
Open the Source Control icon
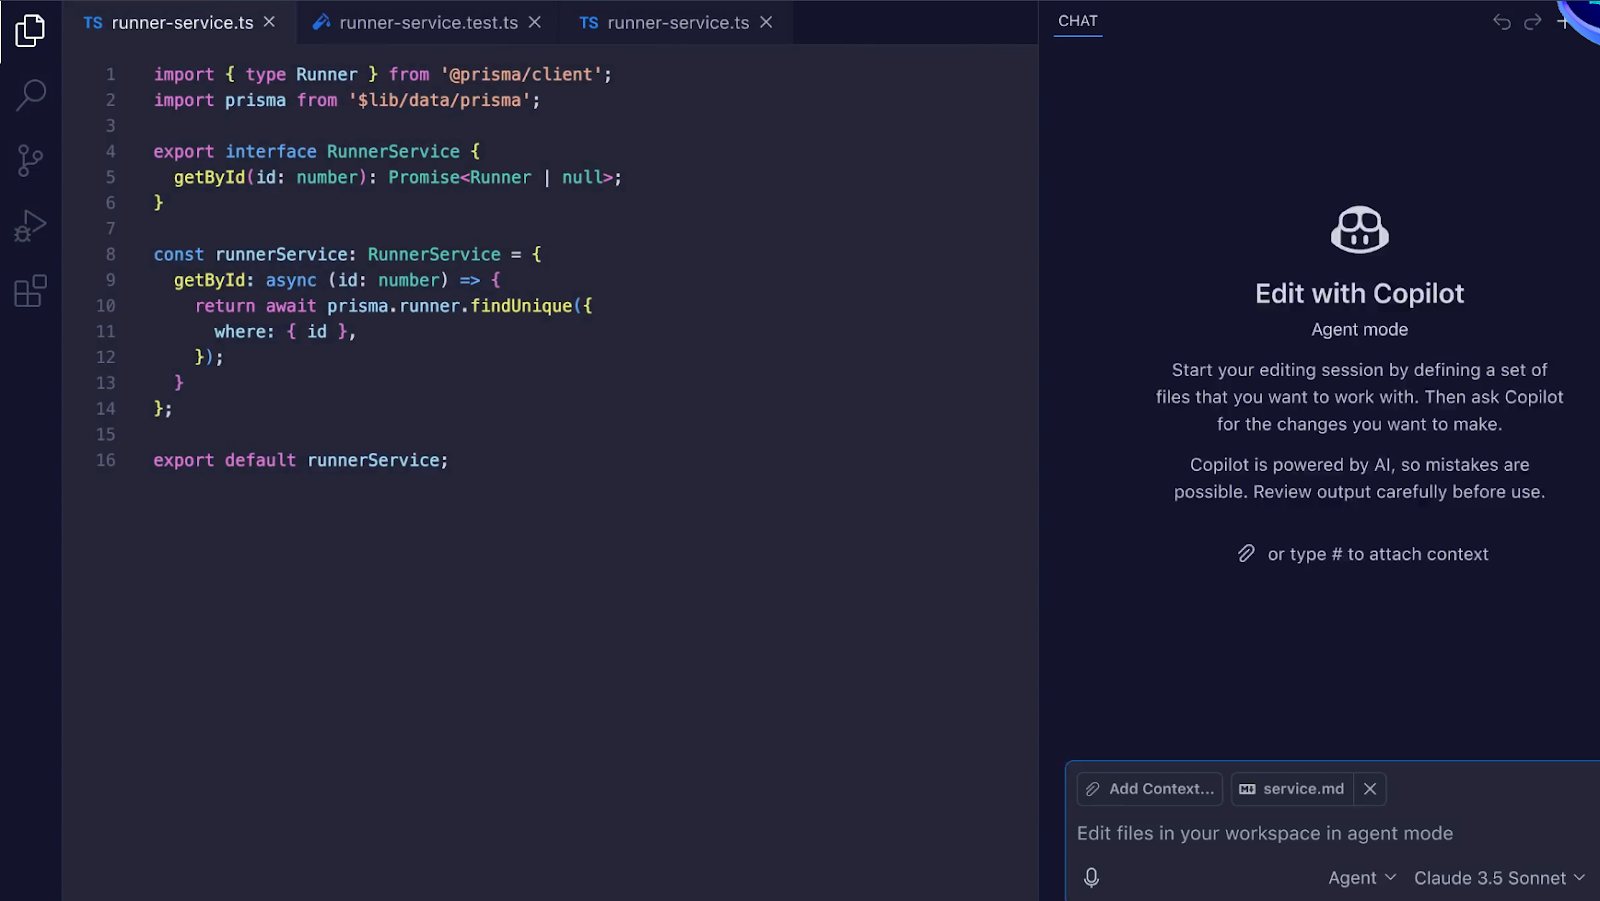pos(29,160)
